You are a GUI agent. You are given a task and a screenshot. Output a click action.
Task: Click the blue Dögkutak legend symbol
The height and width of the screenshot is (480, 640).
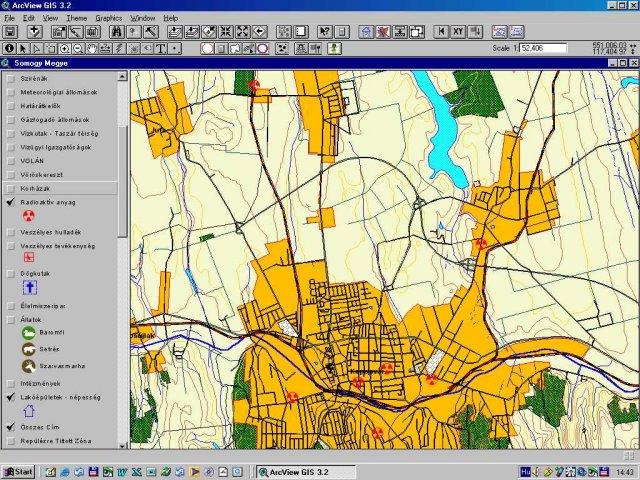coord(29,288)
